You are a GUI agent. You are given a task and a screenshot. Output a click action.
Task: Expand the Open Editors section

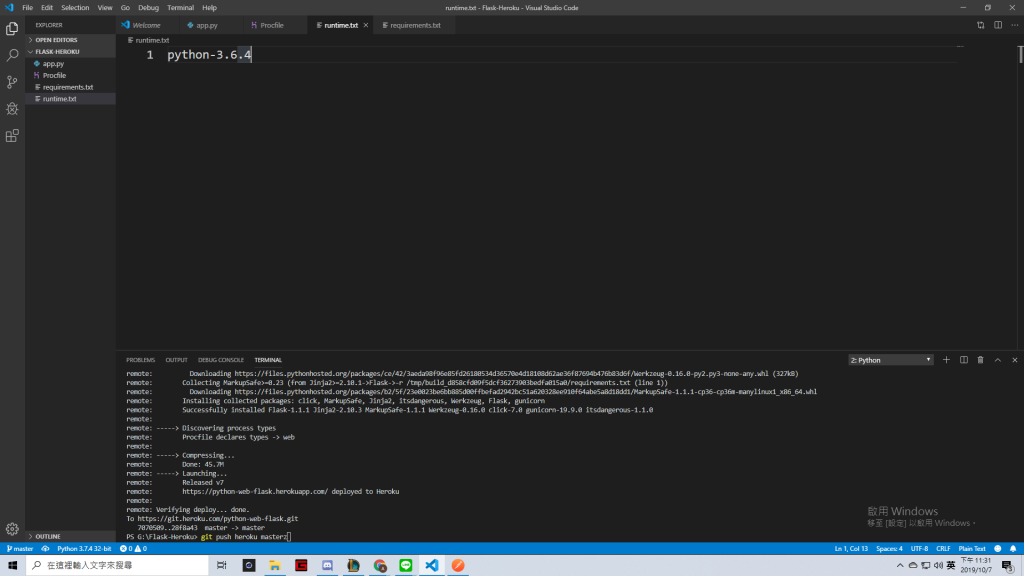[x=56, y=40]
